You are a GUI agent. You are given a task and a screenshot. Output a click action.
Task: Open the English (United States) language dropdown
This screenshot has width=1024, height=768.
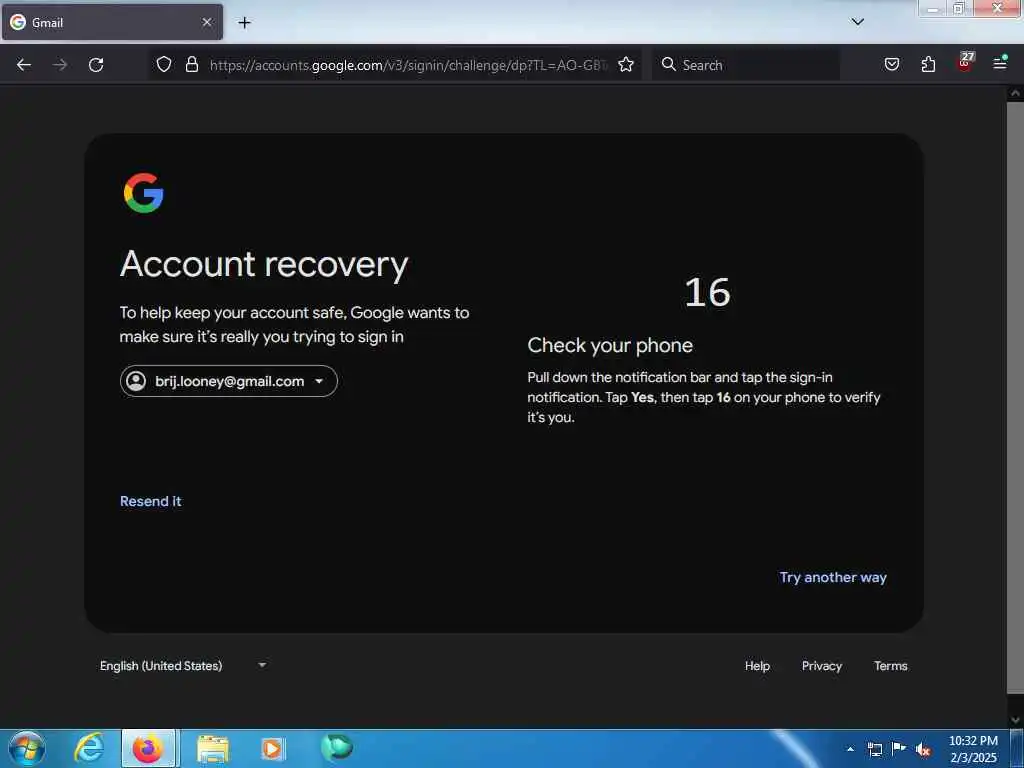point(183,665)
